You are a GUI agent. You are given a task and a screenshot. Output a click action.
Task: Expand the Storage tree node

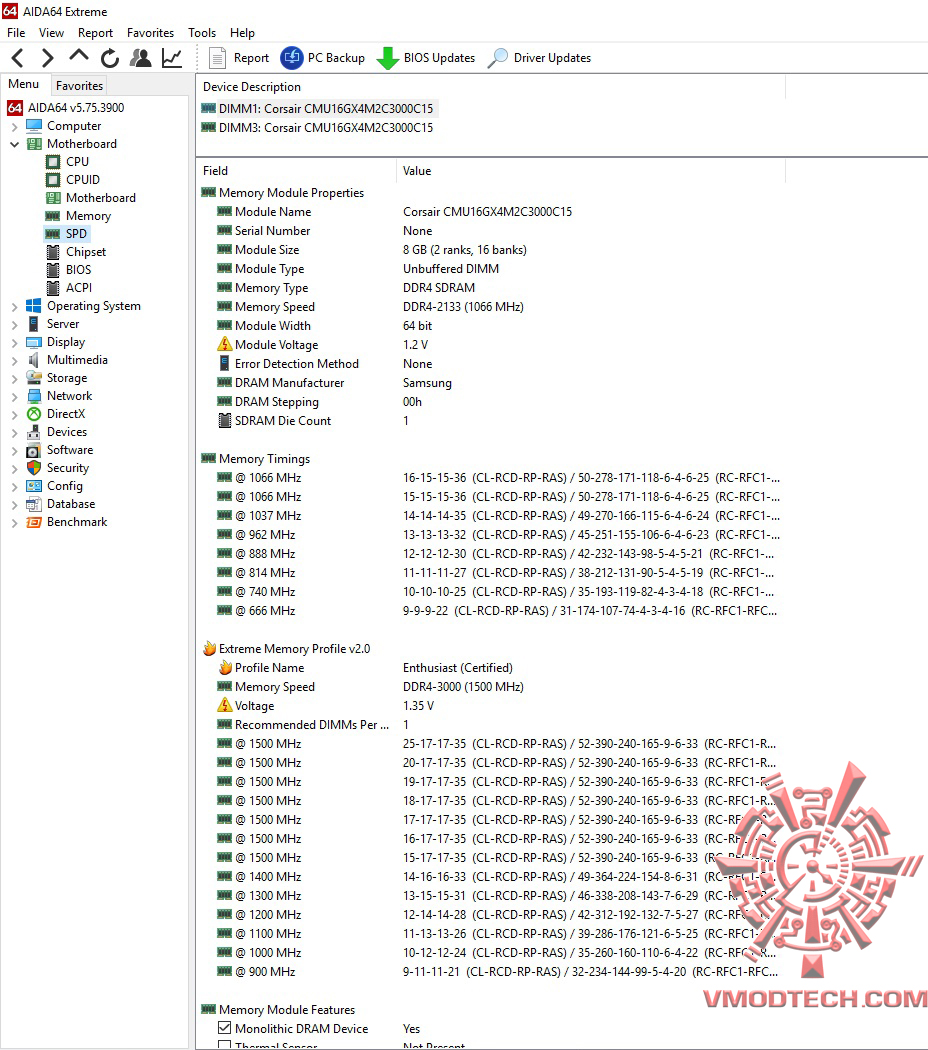(14, 378)
